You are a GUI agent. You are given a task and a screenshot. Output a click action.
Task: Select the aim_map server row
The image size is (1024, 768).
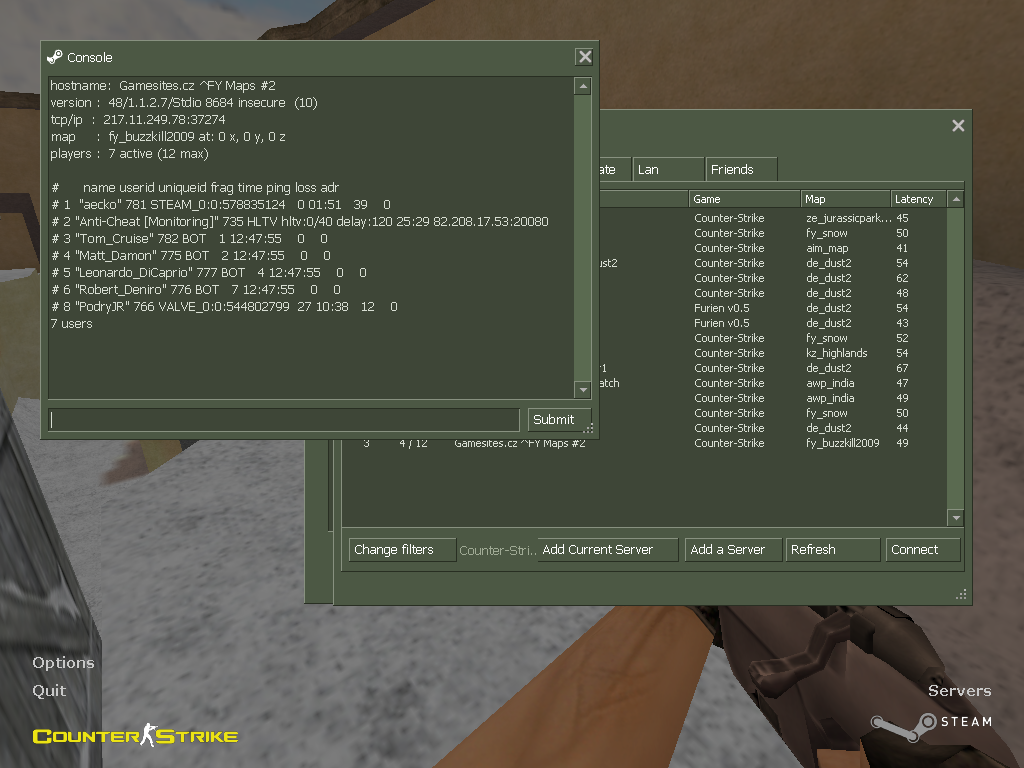(773, 248)
